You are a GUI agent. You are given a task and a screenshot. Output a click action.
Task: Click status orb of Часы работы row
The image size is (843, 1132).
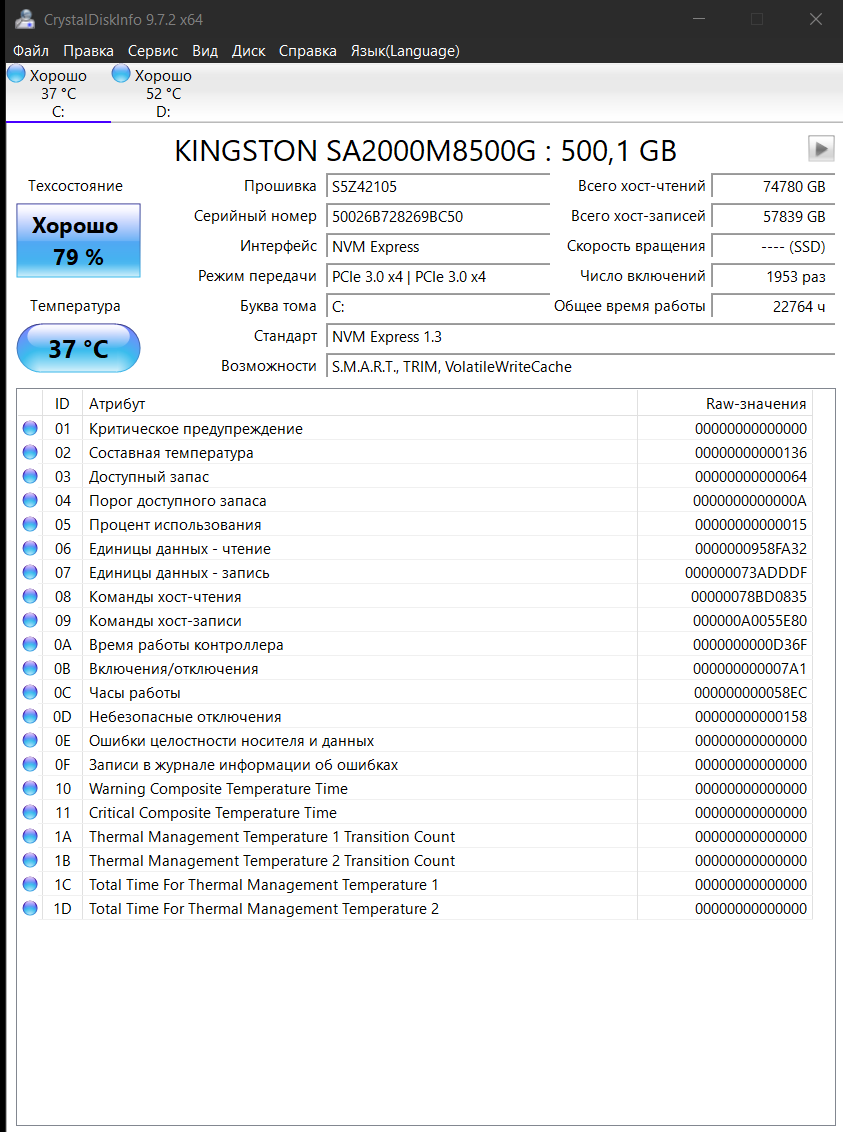coord(30,692)
